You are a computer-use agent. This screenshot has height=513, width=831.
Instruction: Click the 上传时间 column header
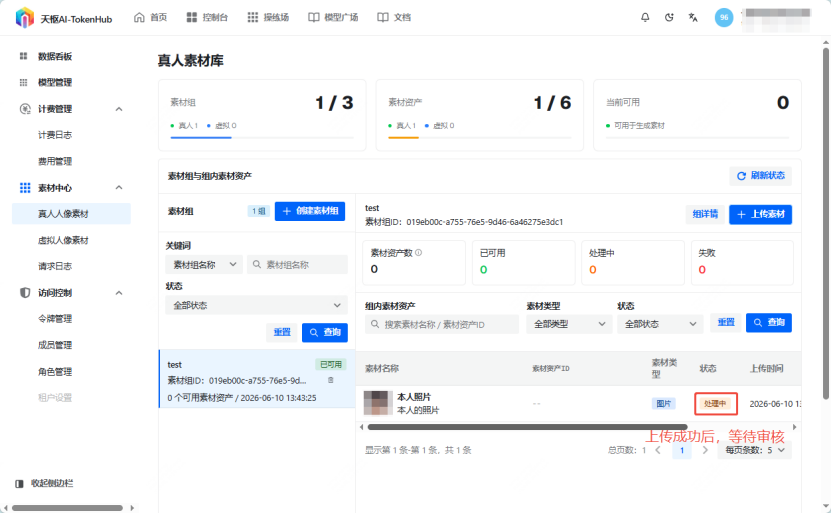pos(766,368)
